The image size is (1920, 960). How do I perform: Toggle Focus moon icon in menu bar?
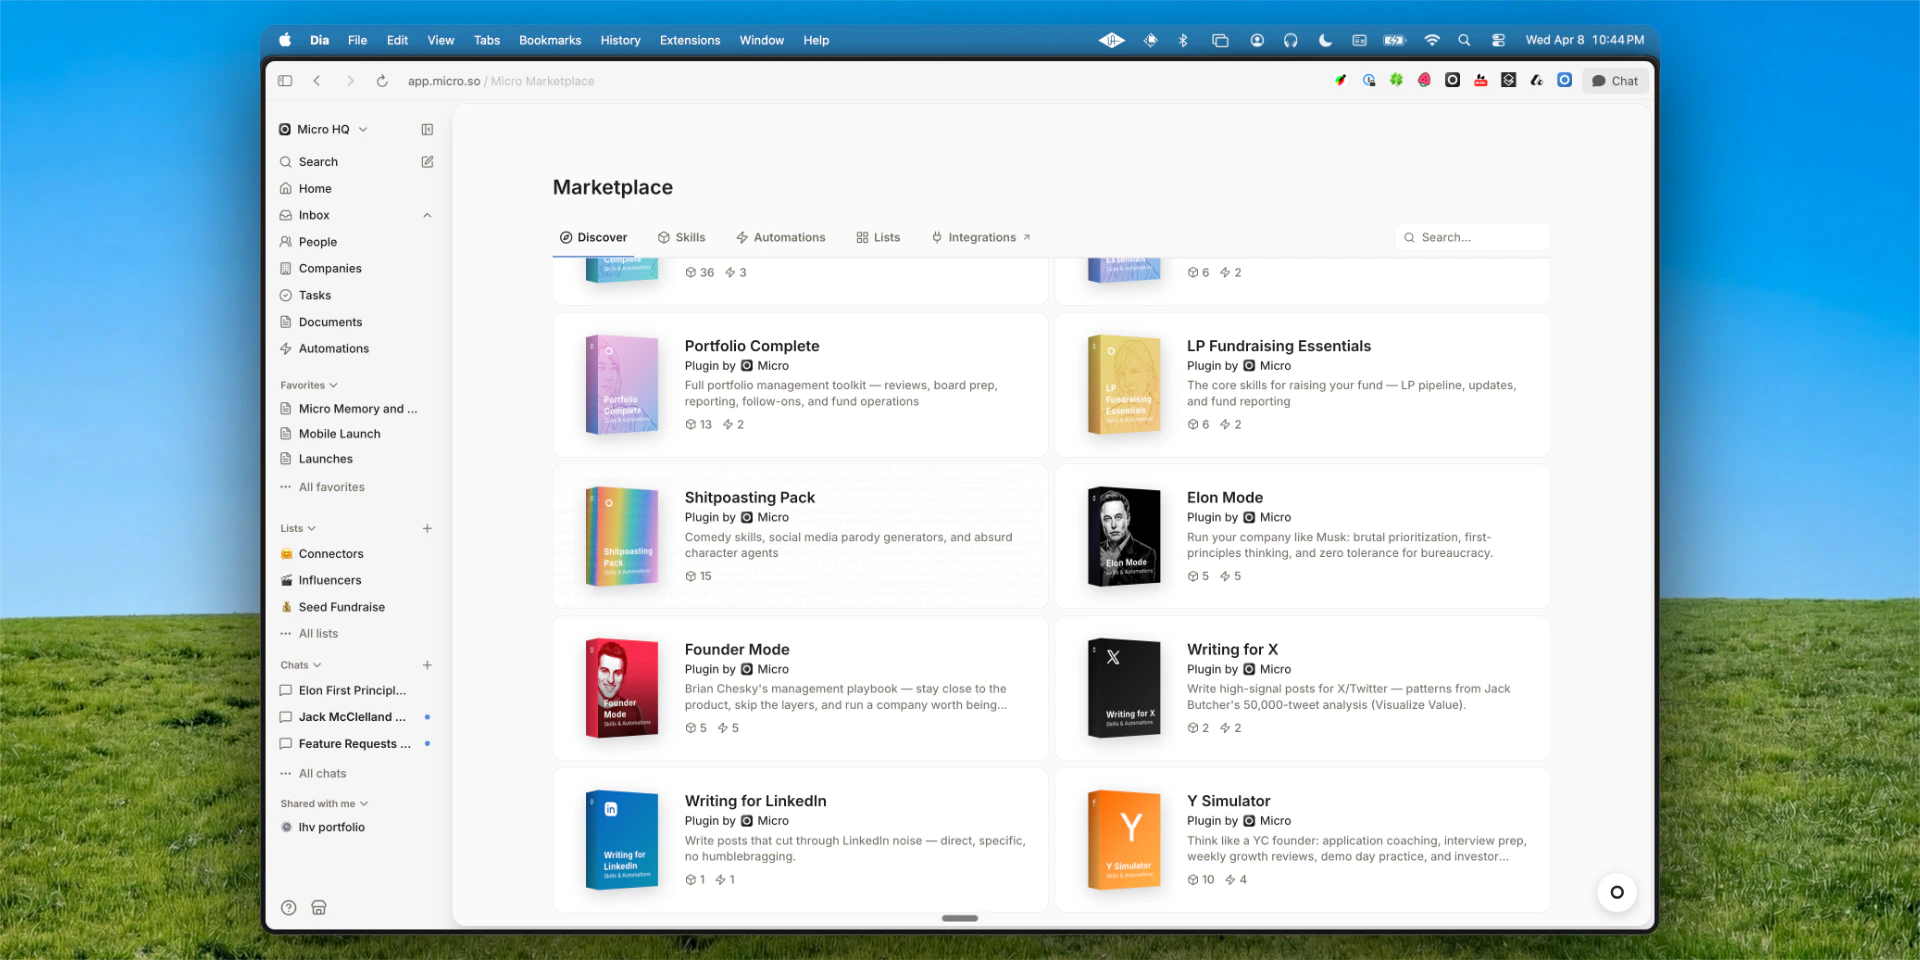tap(1325, 40)
